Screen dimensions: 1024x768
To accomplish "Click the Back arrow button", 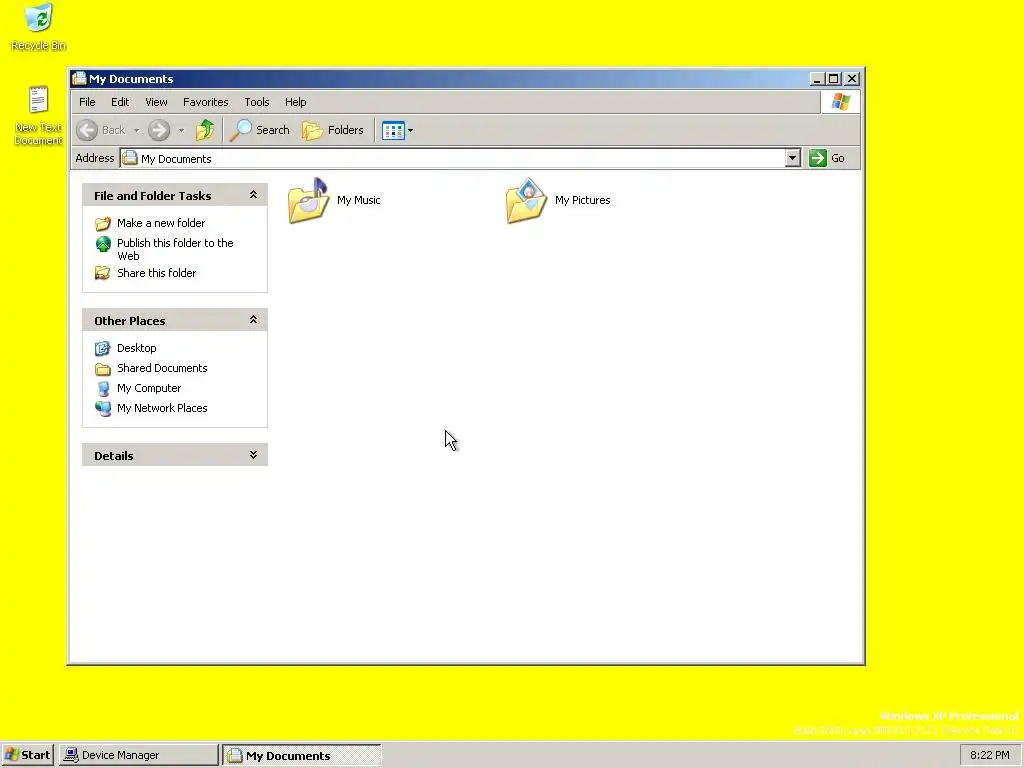I will 87,130.
